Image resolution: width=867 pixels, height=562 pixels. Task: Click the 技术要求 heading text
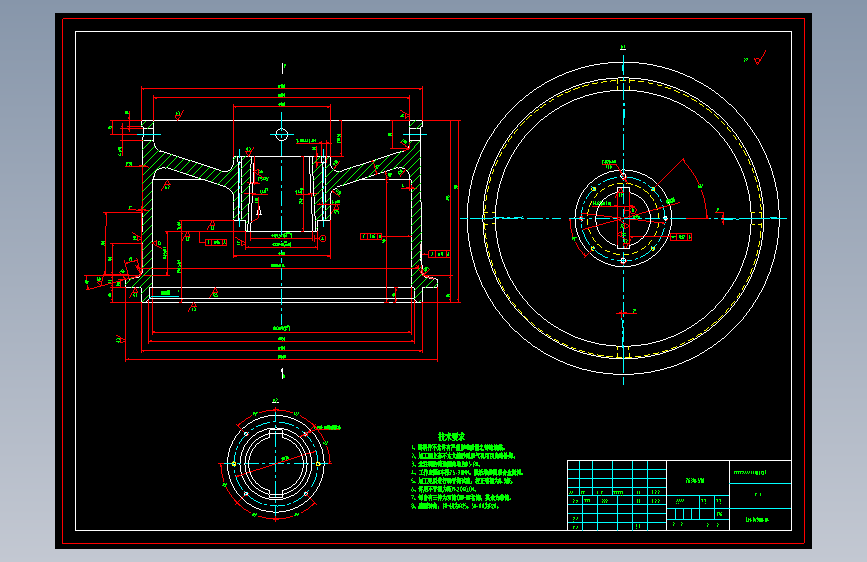(x=451, y=437)
